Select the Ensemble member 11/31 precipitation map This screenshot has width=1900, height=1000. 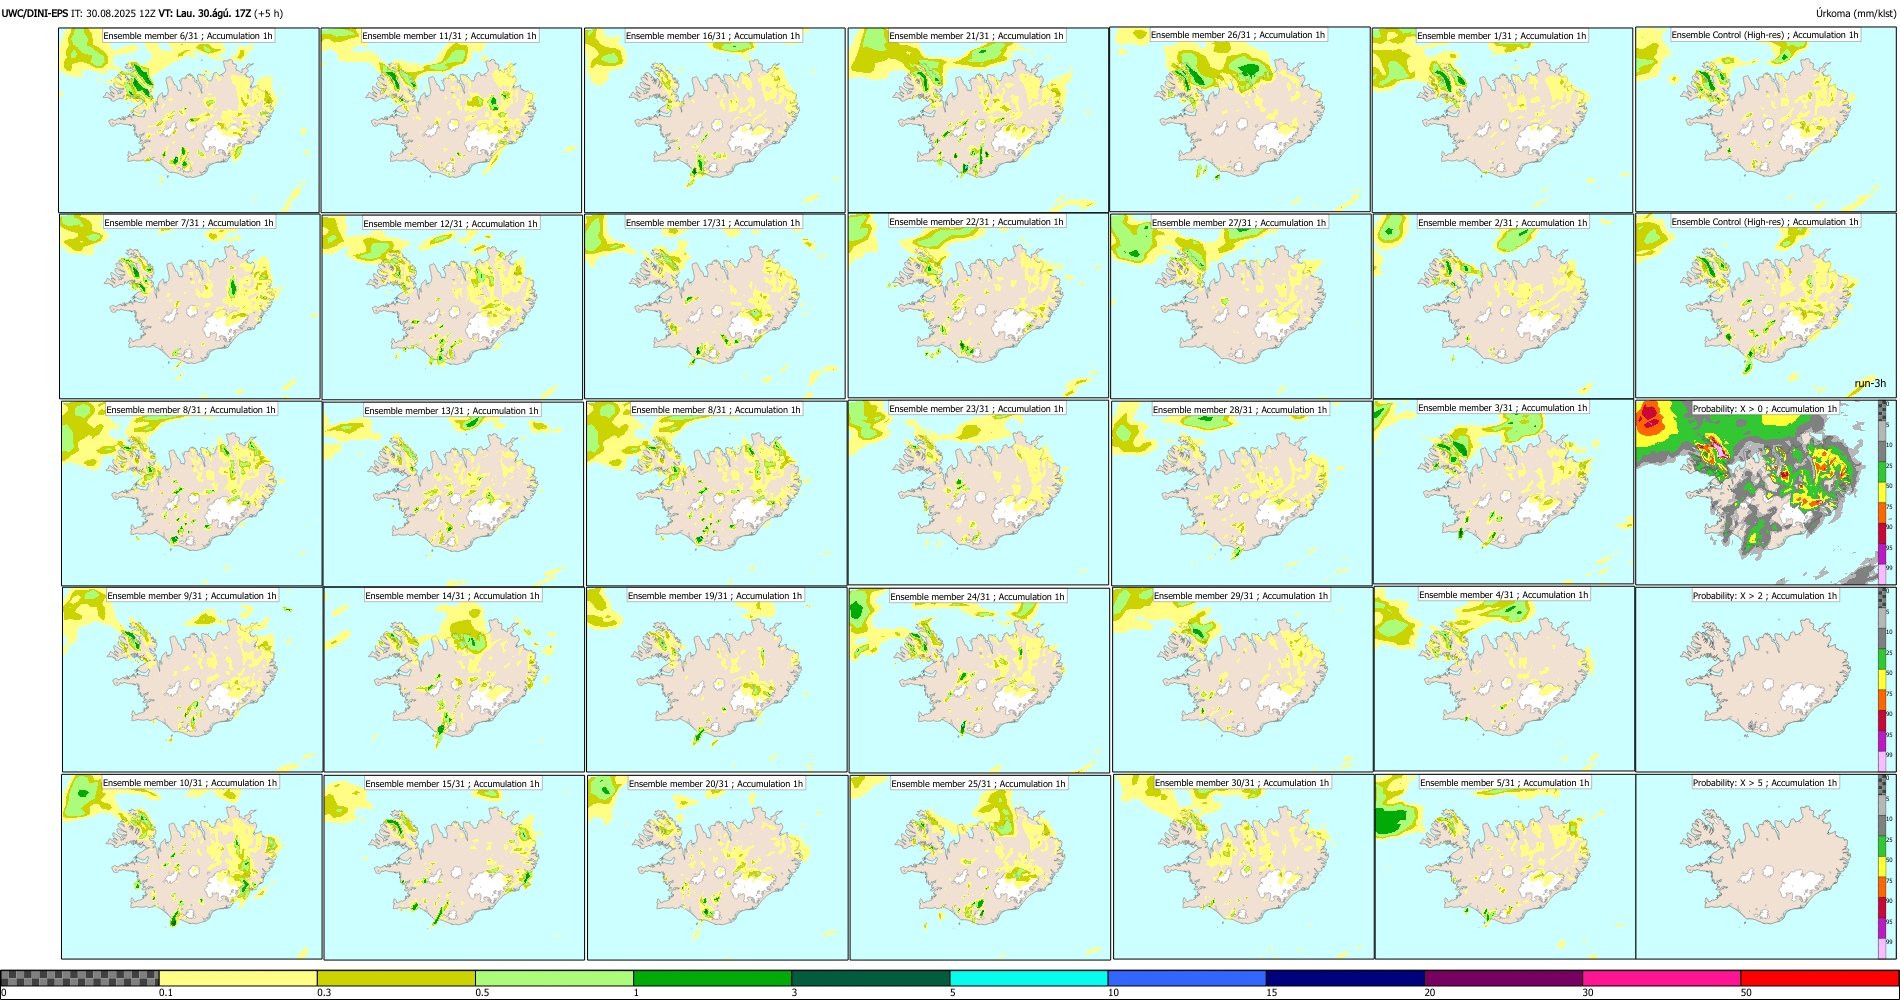click(451, 120)
